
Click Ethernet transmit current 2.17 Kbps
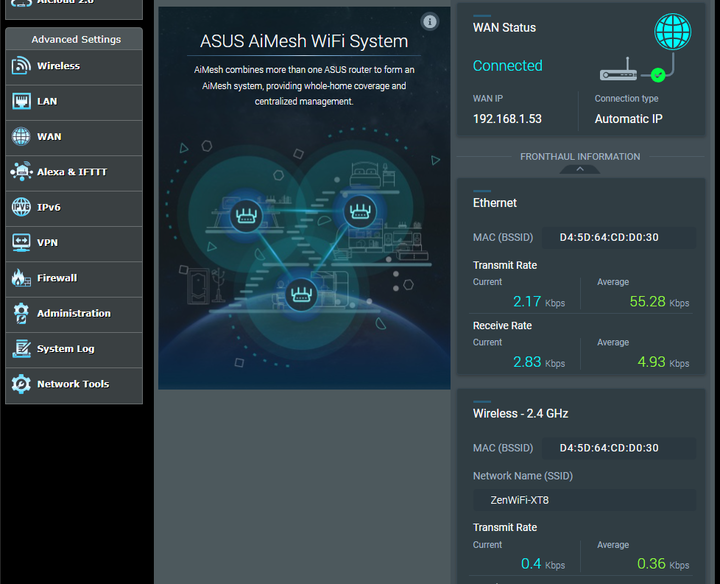[539, 302]
